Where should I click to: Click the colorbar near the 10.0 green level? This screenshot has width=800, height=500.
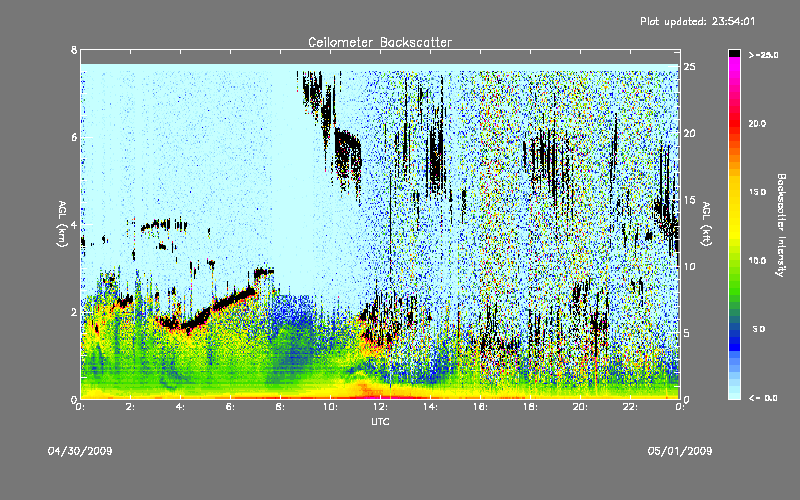tap(734, 261)
